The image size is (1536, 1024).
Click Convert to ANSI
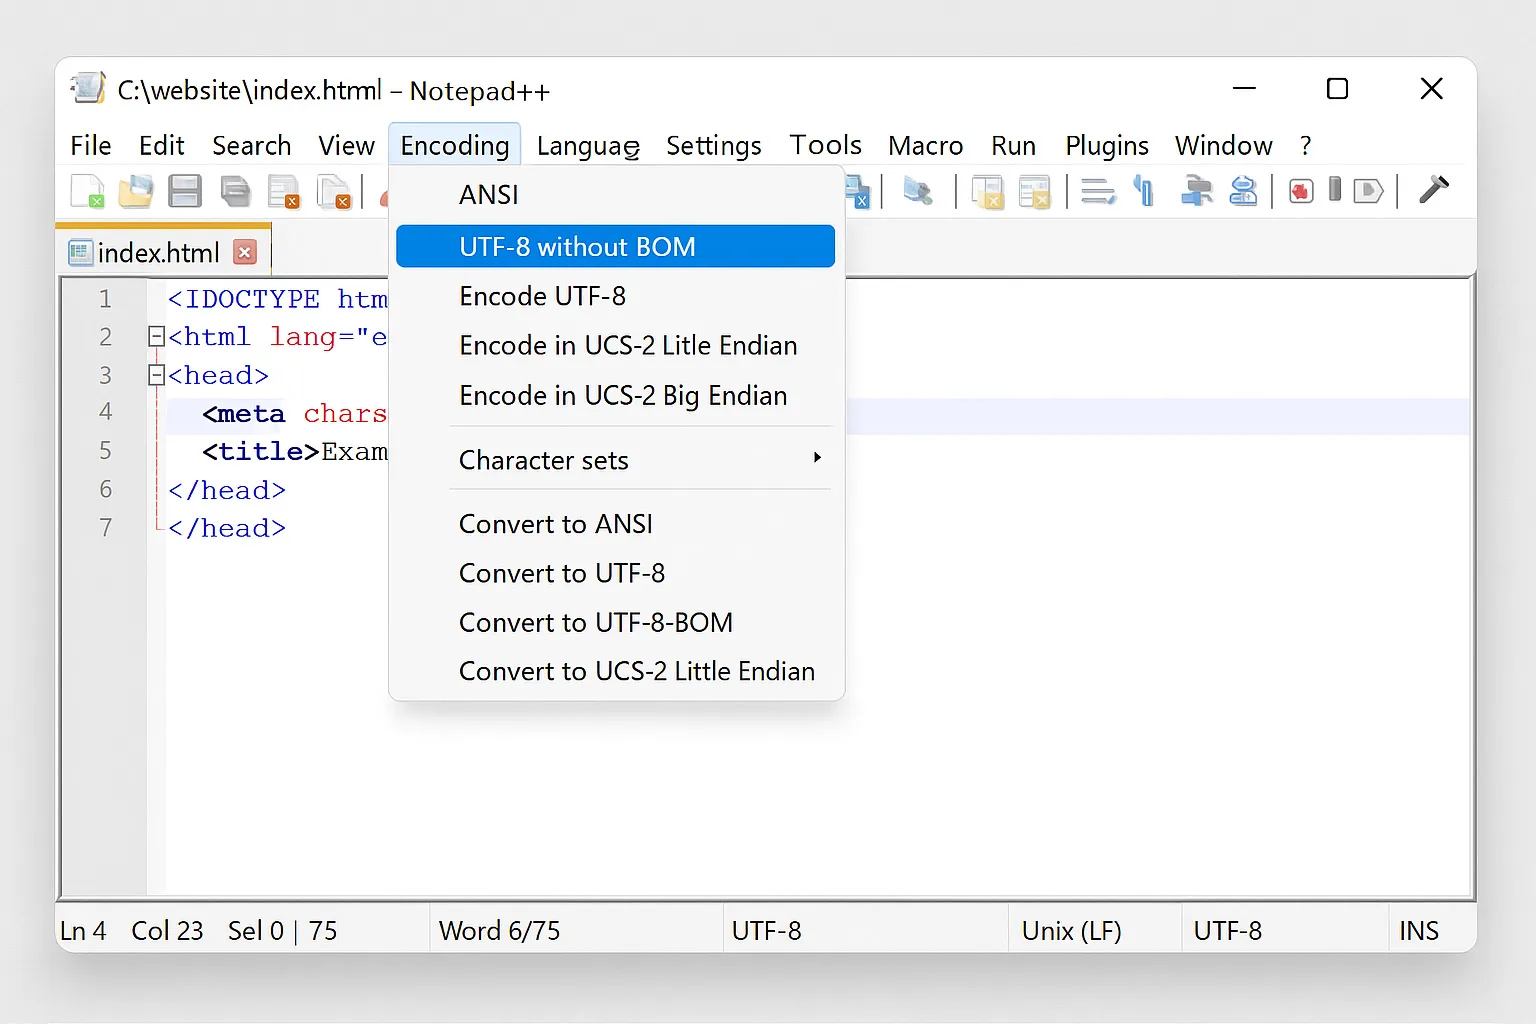tap(615, 524)
